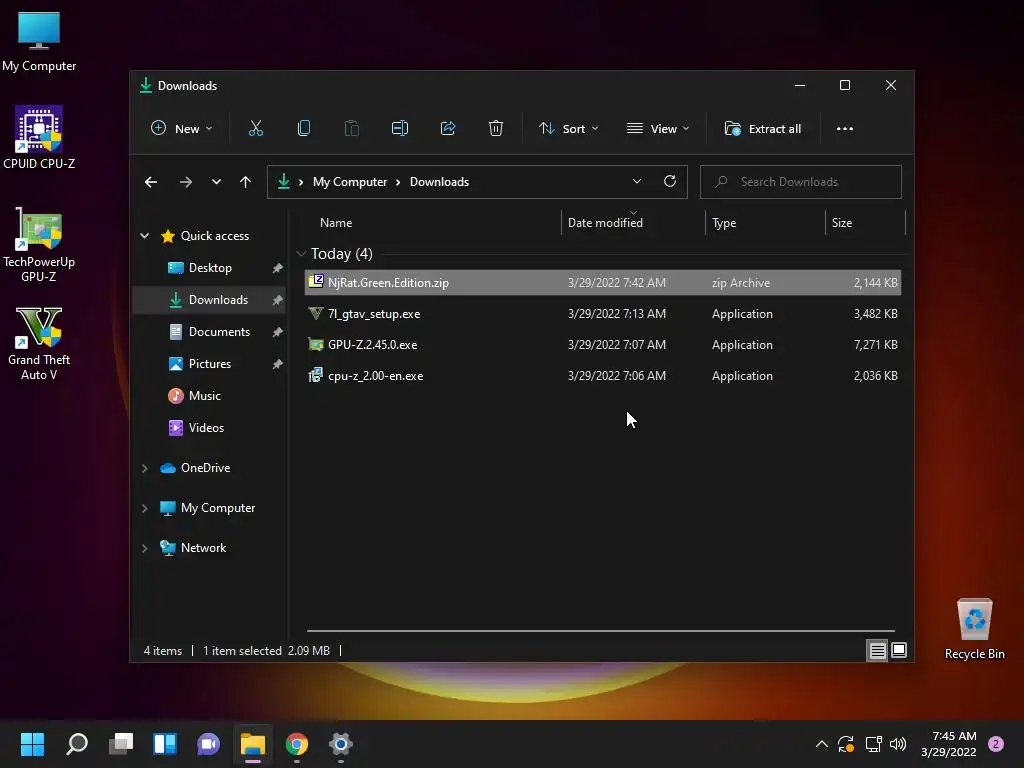Click the Copy icon in toolbar
The width and height of the screenshot is (1024, 768).
coord(304,129)
